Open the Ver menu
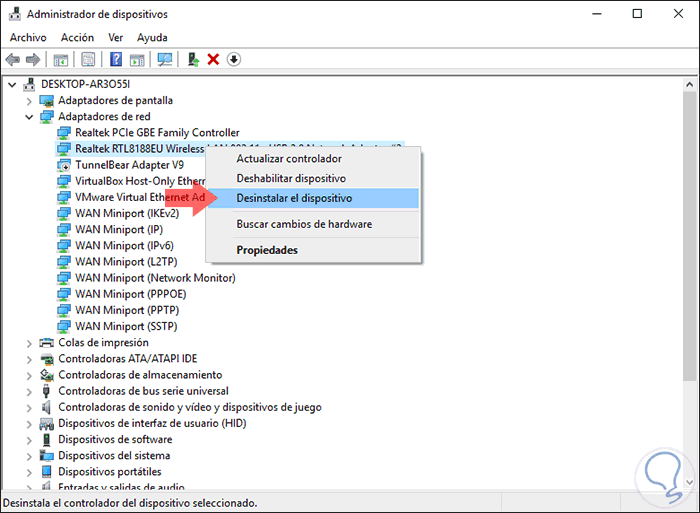Viewport: 700px width, 513px height. pos(116,38)
